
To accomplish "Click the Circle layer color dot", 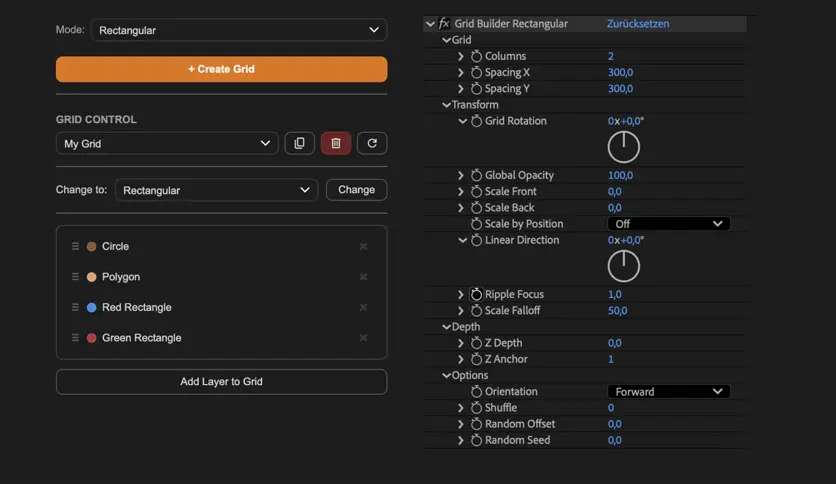I will (92, 246).
